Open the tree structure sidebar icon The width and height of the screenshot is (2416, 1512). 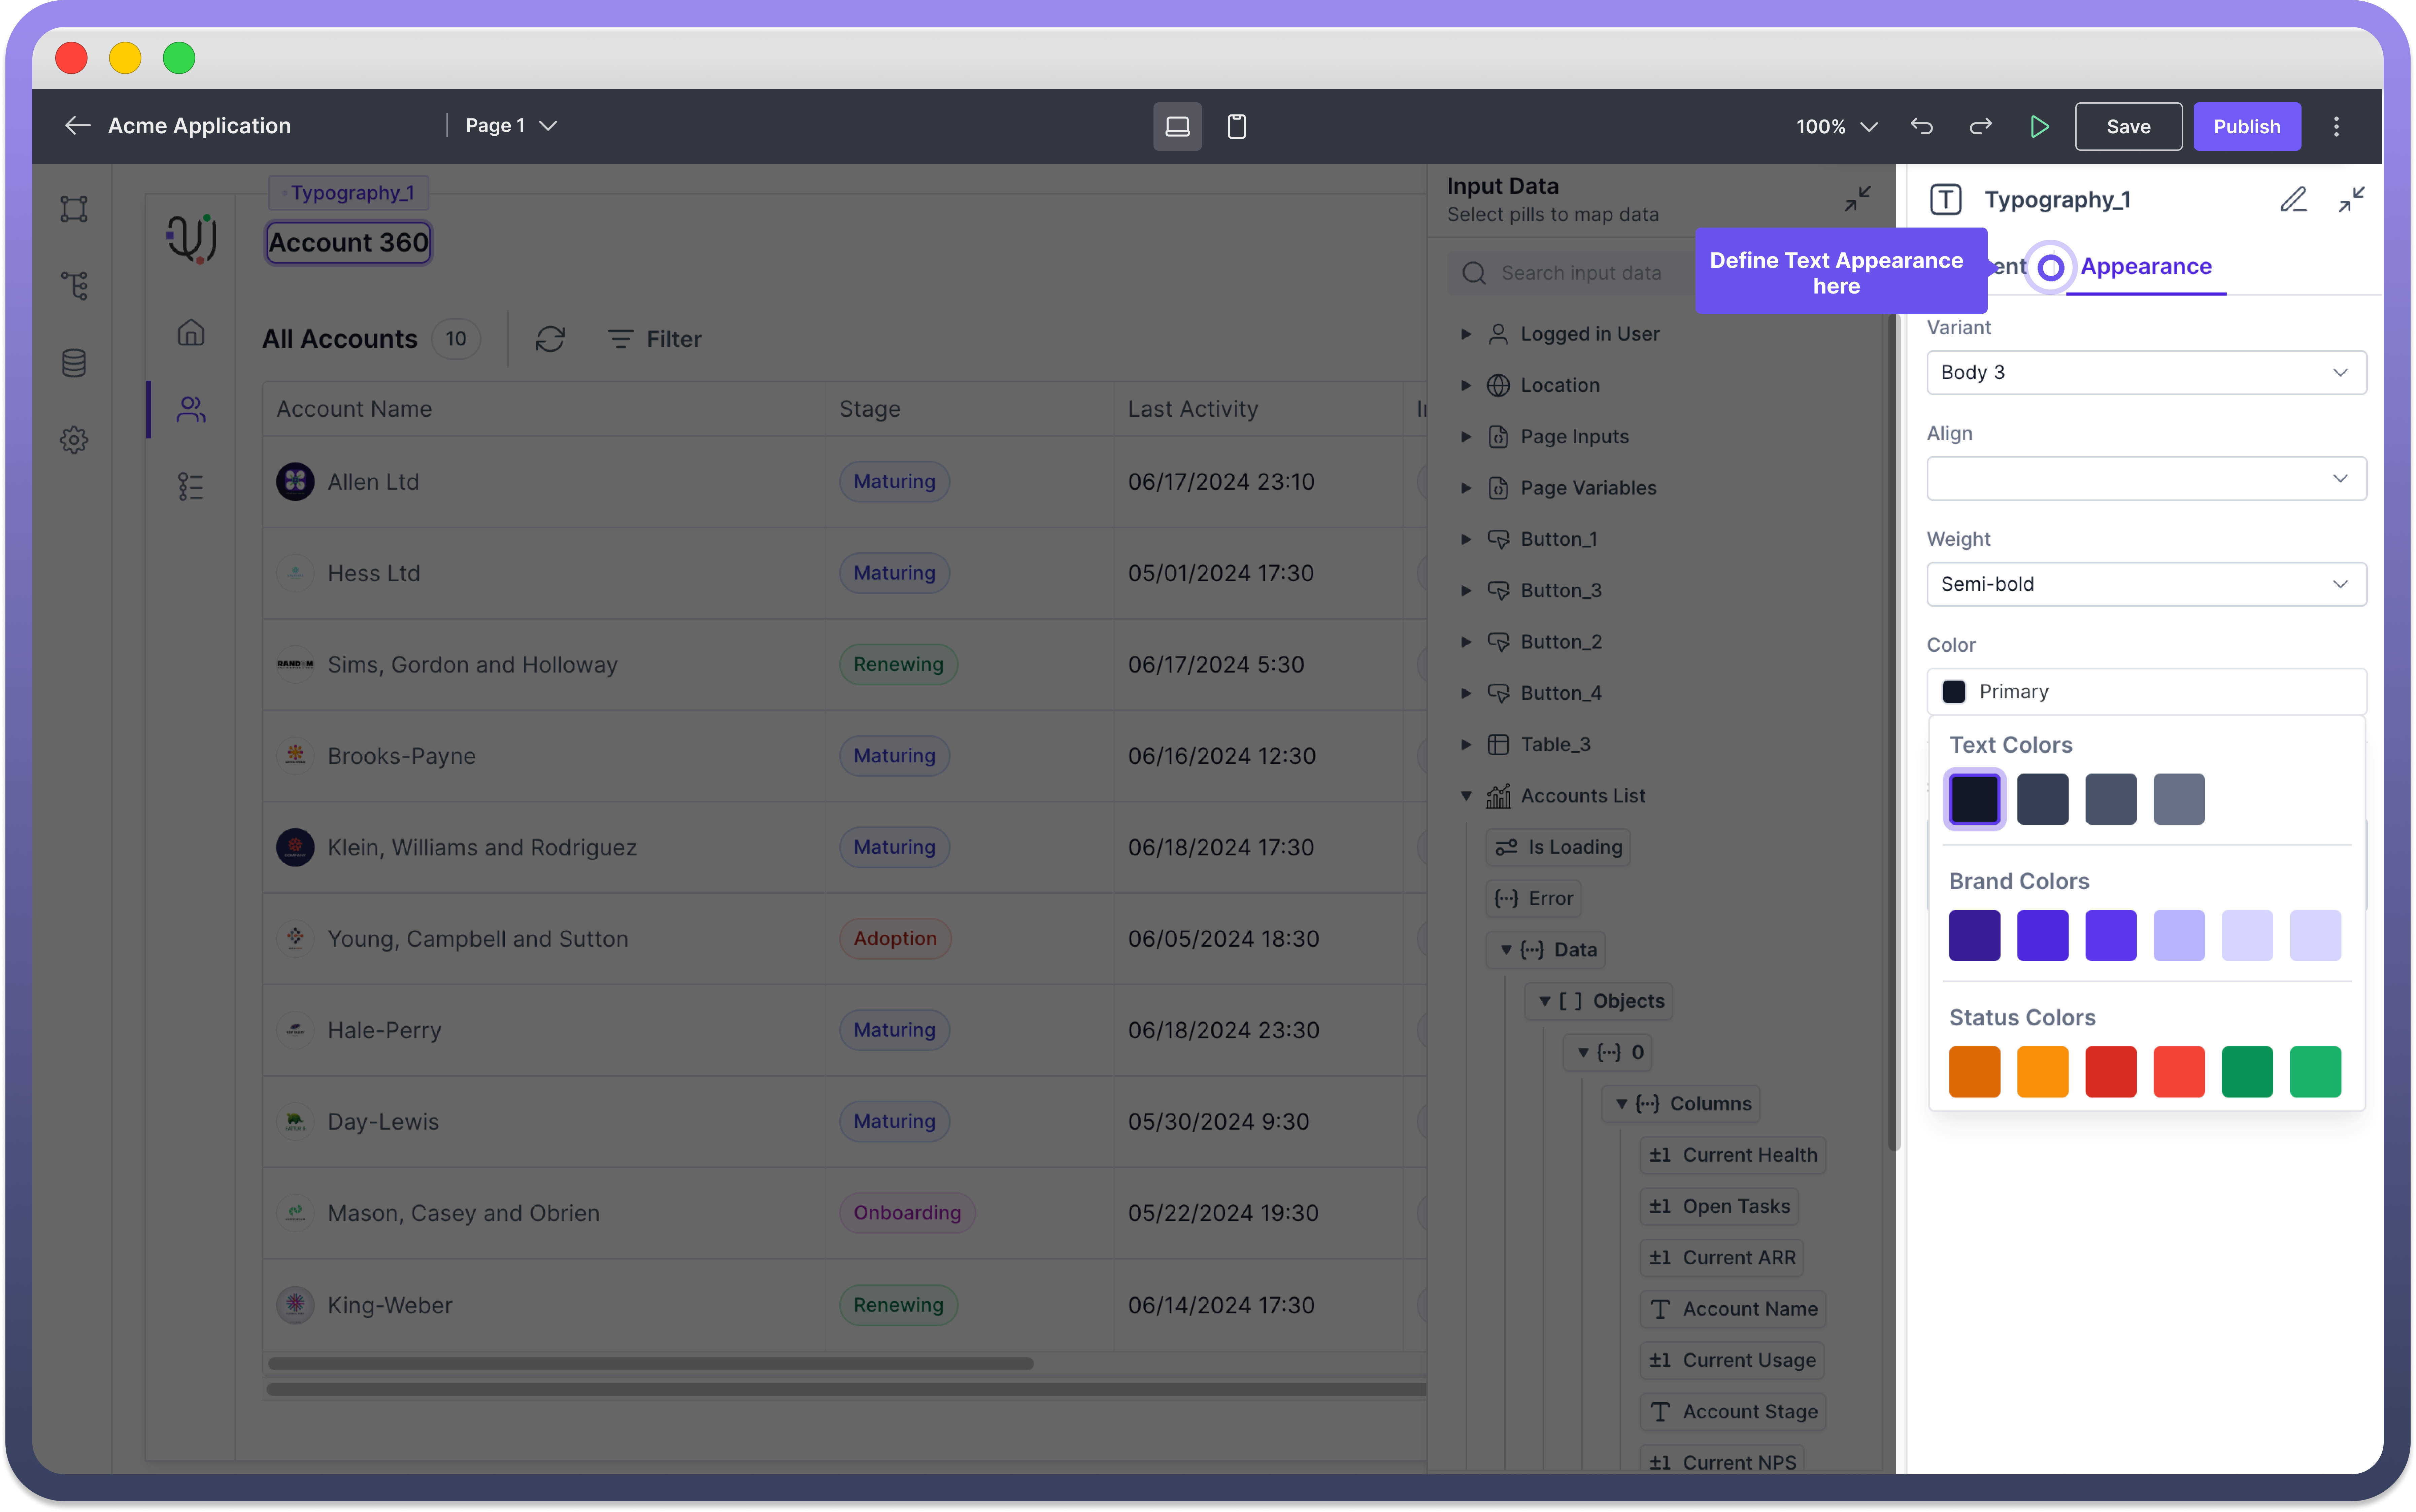click(x=74, y=286)
